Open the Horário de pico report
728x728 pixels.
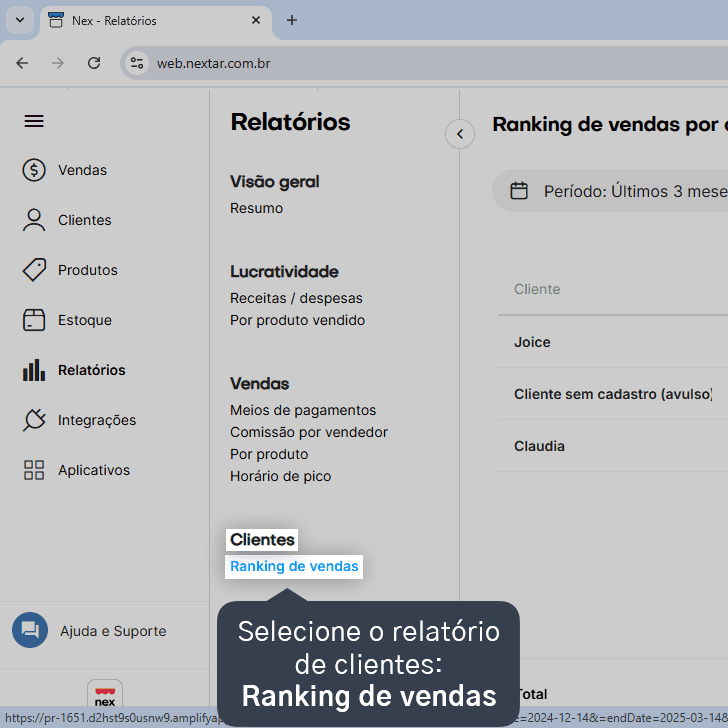tap(280, 476)
